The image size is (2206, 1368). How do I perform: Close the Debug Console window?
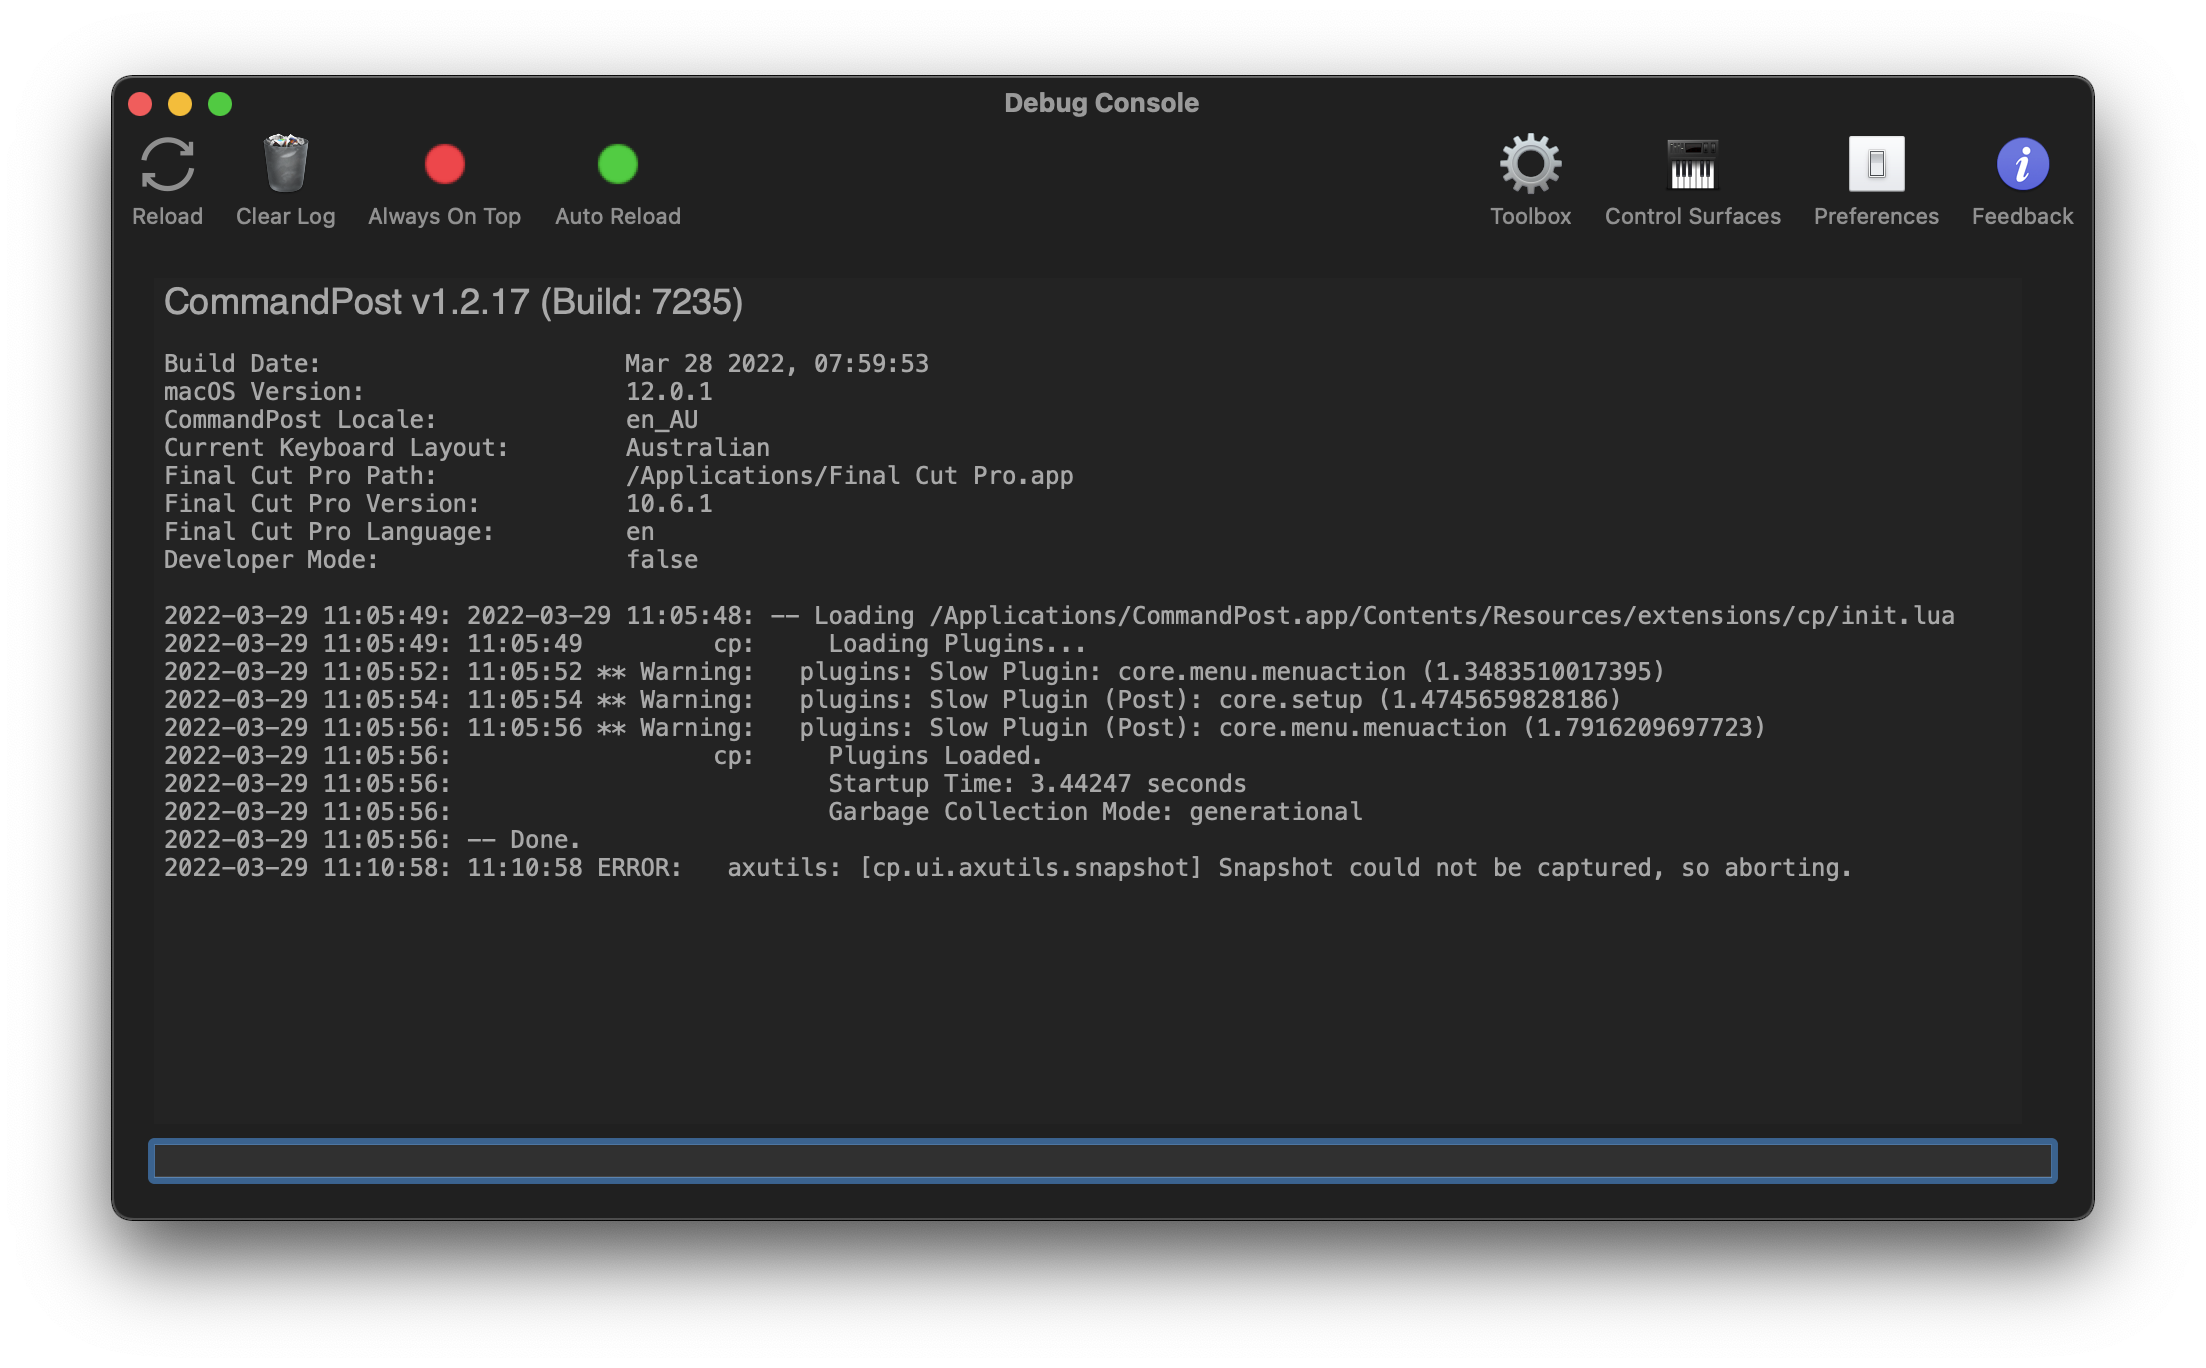pyautogui.click(x=140, y=104)
